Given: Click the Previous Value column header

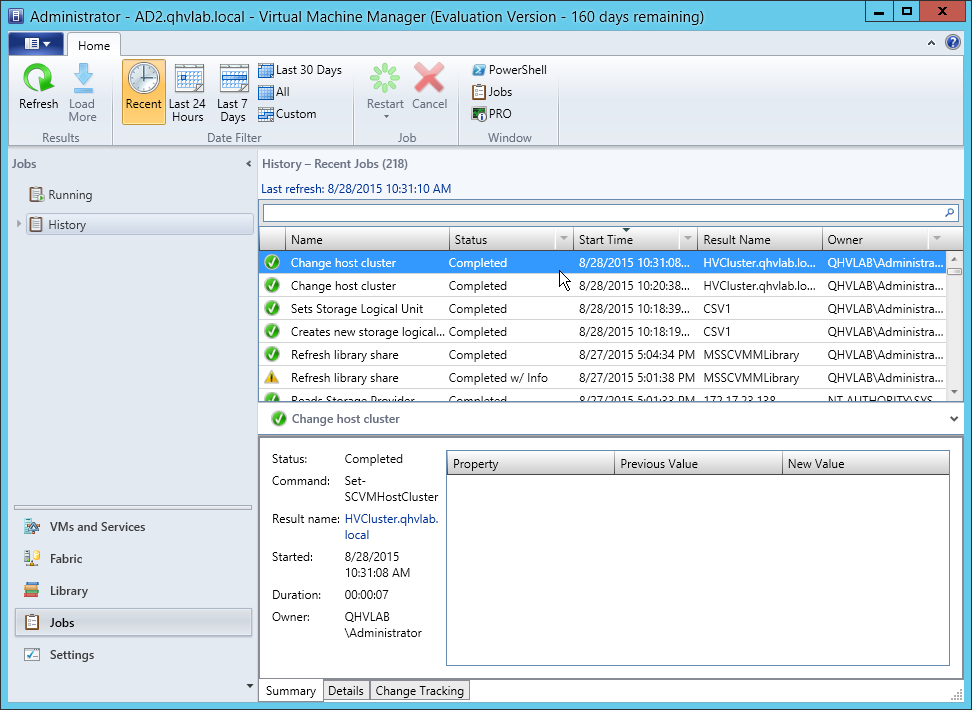Looking at the screenshot, I should pos(699,464).
